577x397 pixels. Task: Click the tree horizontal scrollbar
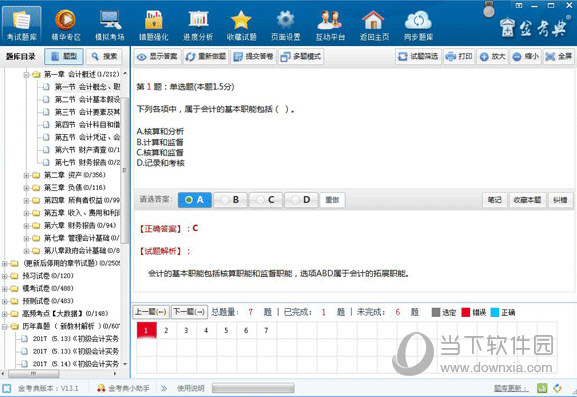pos(34,373)
